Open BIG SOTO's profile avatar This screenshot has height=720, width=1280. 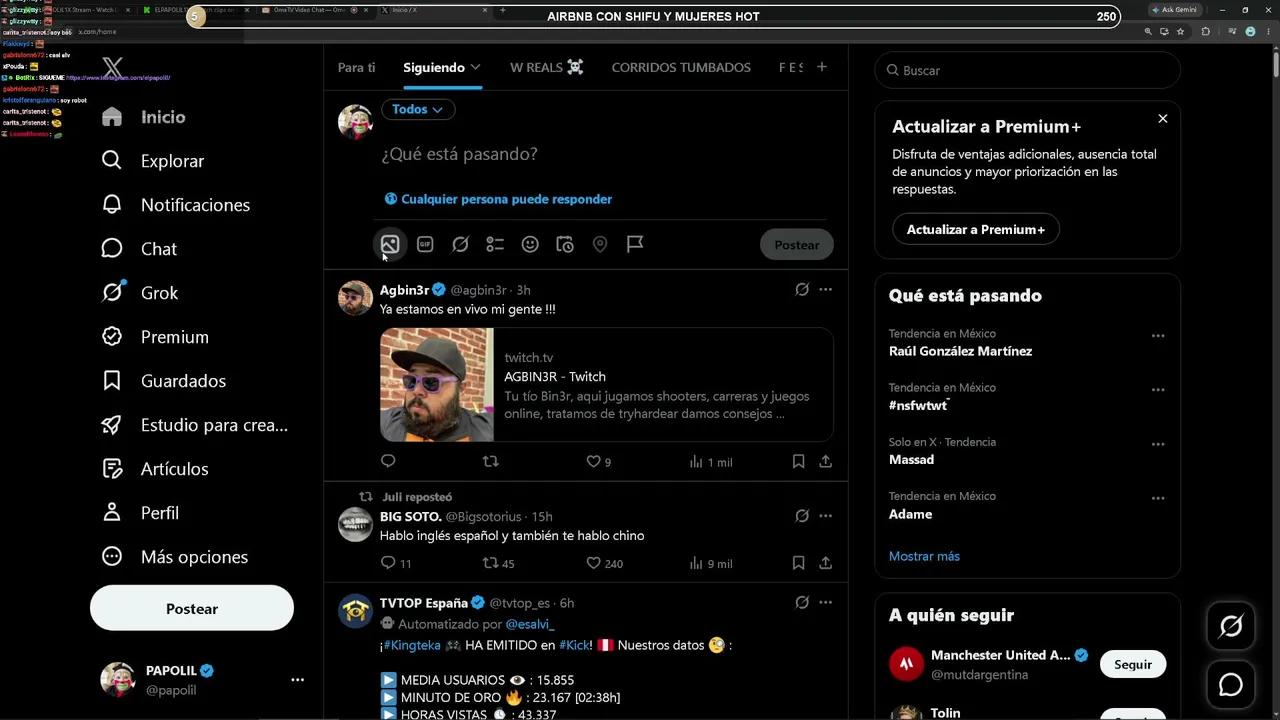point(355,524)
